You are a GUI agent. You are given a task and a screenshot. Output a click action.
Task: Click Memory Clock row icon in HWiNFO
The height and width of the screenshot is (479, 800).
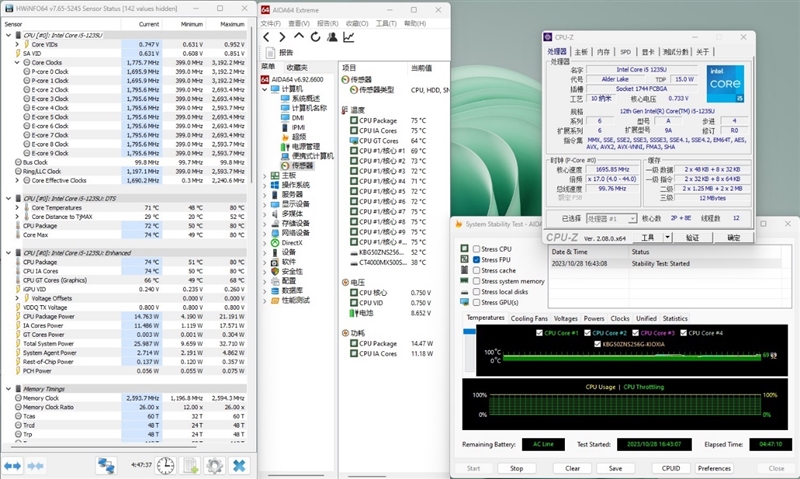[x=18, y=398]
